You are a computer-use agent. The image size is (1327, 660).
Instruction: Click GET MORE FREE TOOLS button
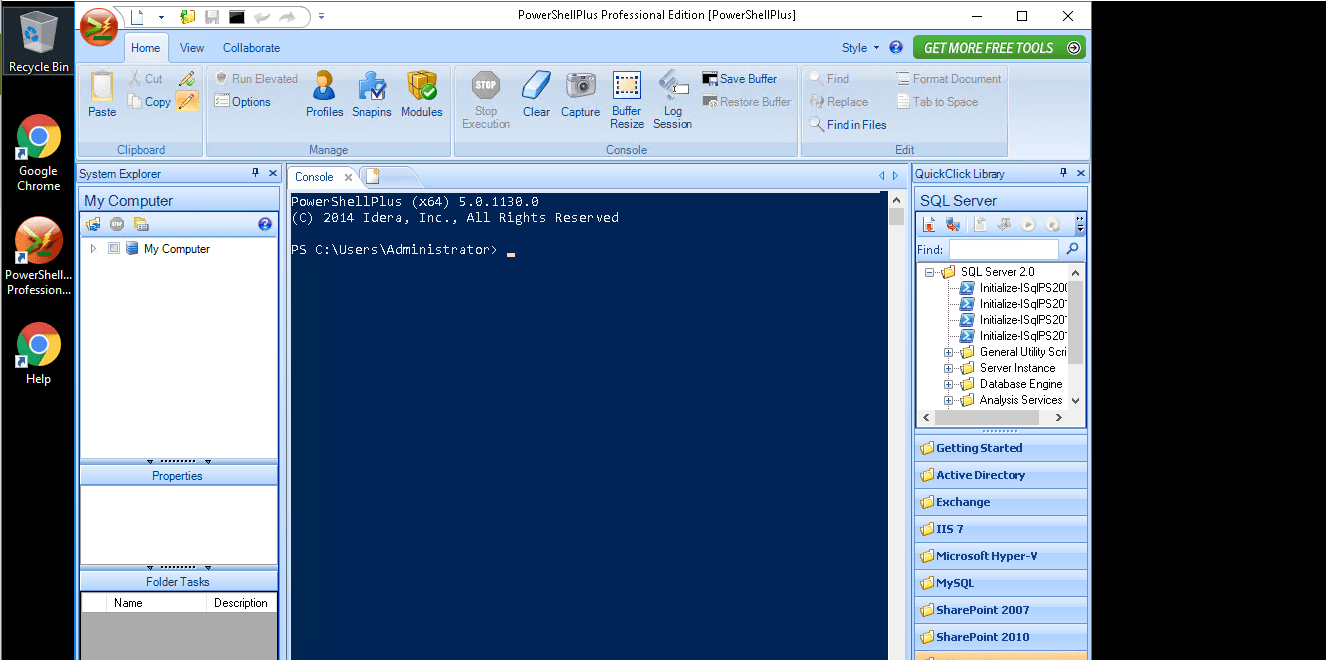(998, 48)
